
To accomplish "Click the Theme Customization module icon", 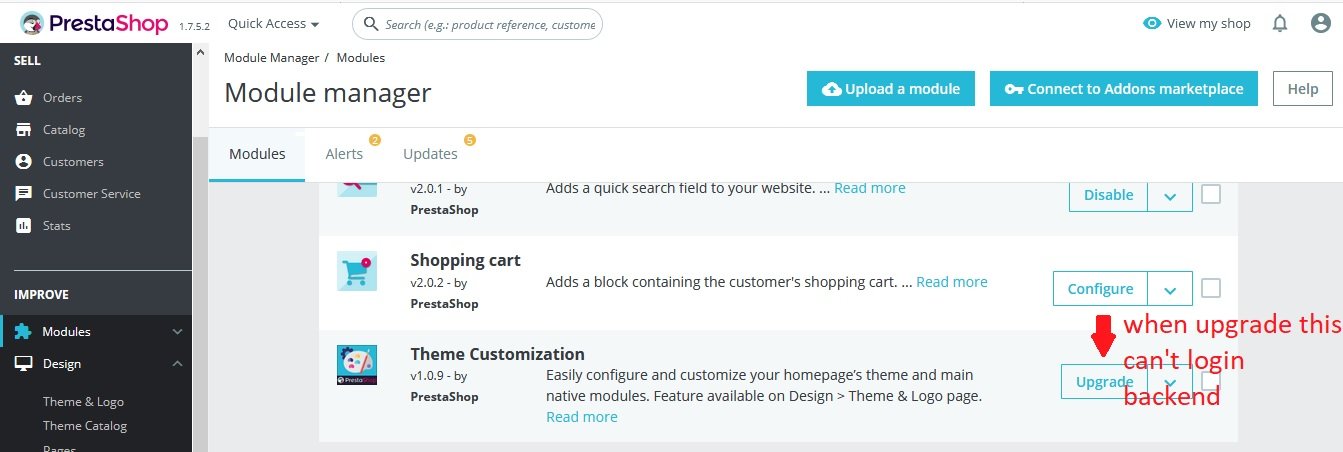I will click(357, 365).
